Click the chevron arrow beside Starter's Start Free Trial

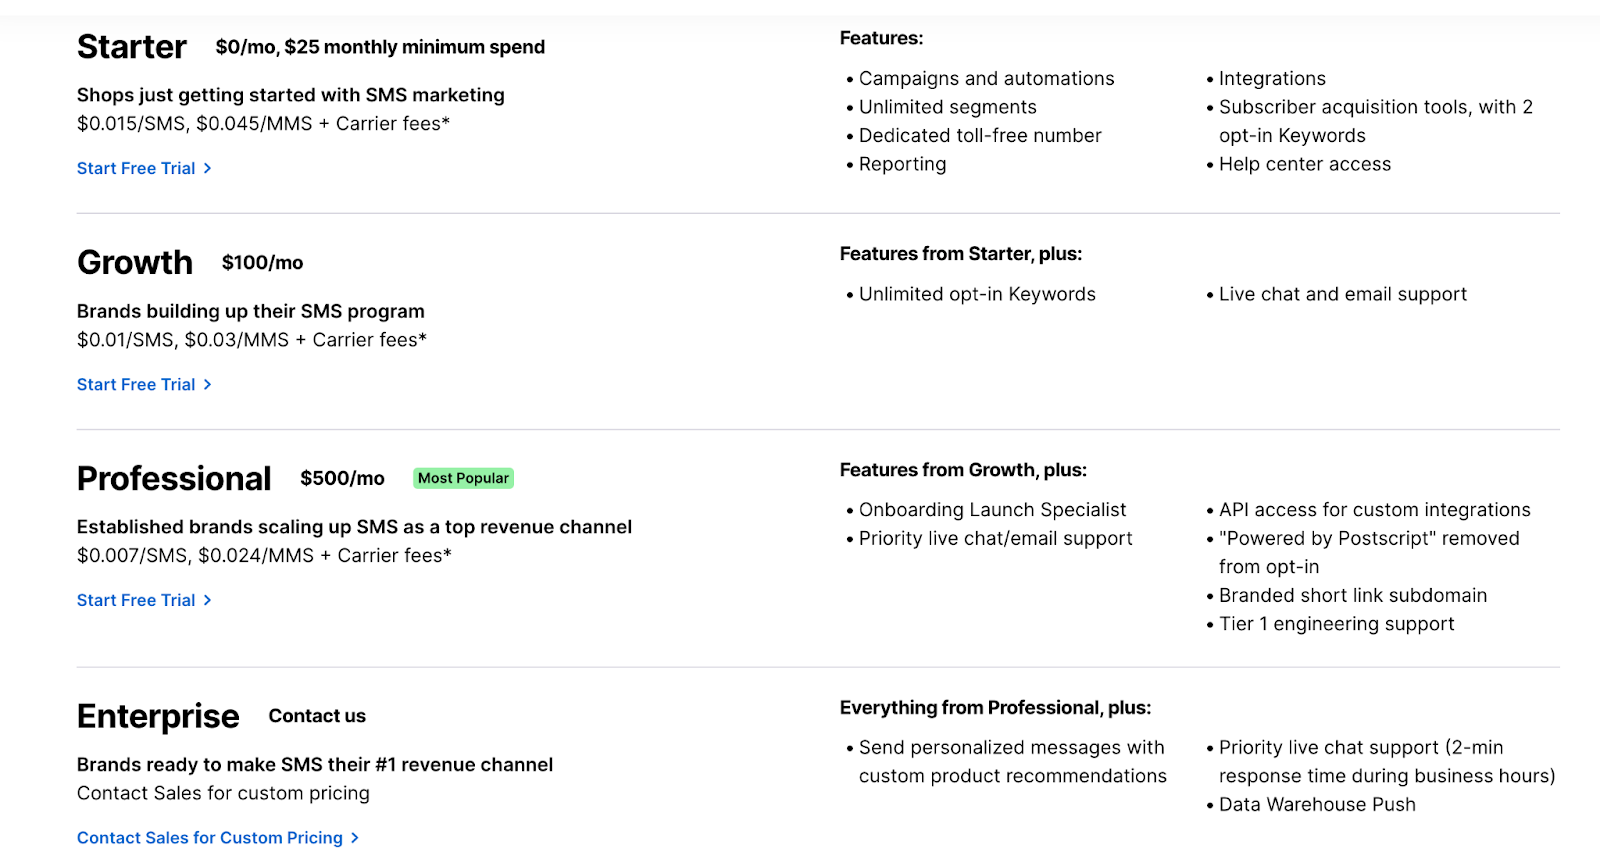click(208, 168)
